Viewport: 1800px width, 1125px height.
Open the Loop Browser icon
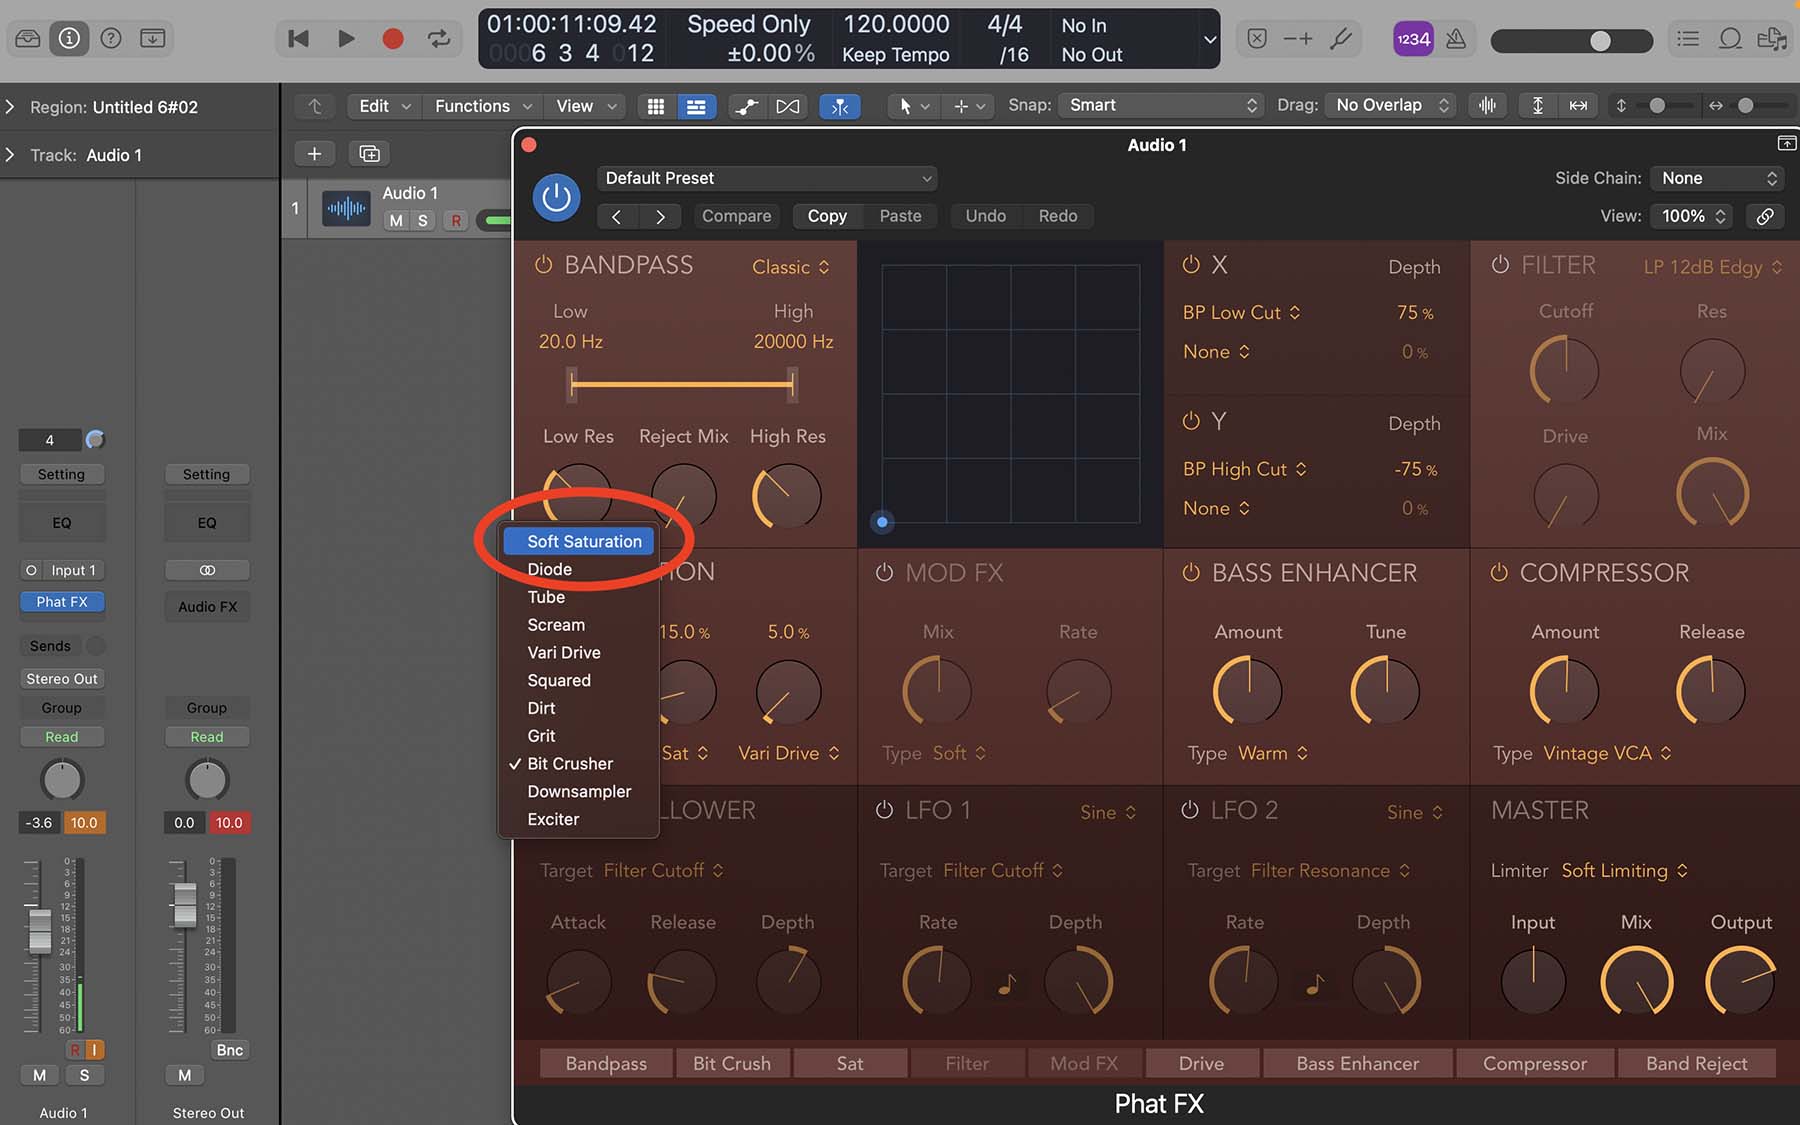1730,39
